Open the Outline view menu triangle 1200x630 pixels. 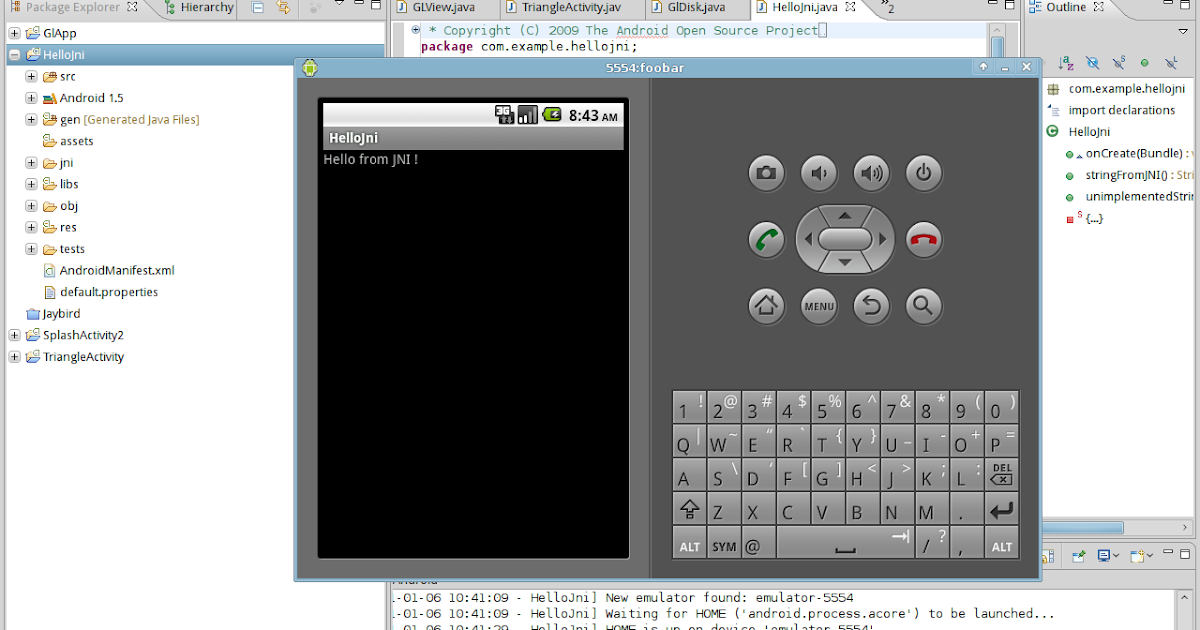1181,33
